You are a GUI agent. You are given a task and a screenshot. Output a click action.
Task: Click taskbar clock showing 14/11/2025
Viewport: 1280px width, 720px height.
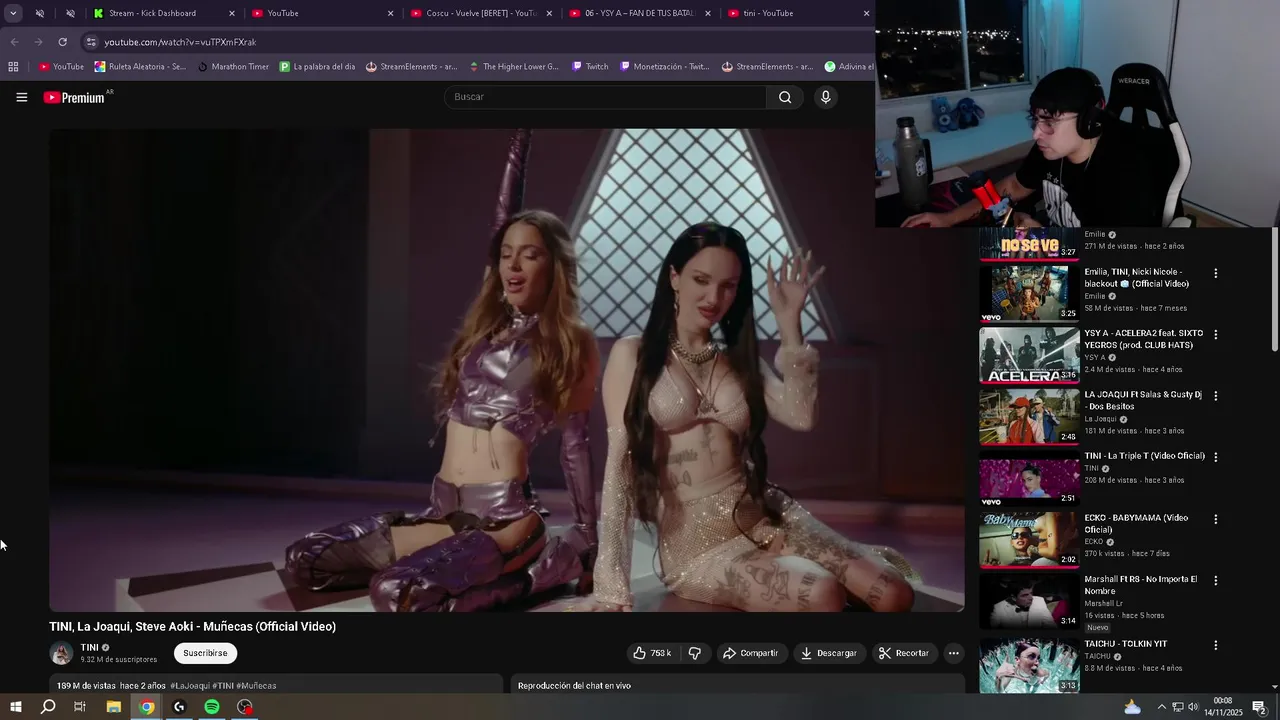tap(1223, 707)
